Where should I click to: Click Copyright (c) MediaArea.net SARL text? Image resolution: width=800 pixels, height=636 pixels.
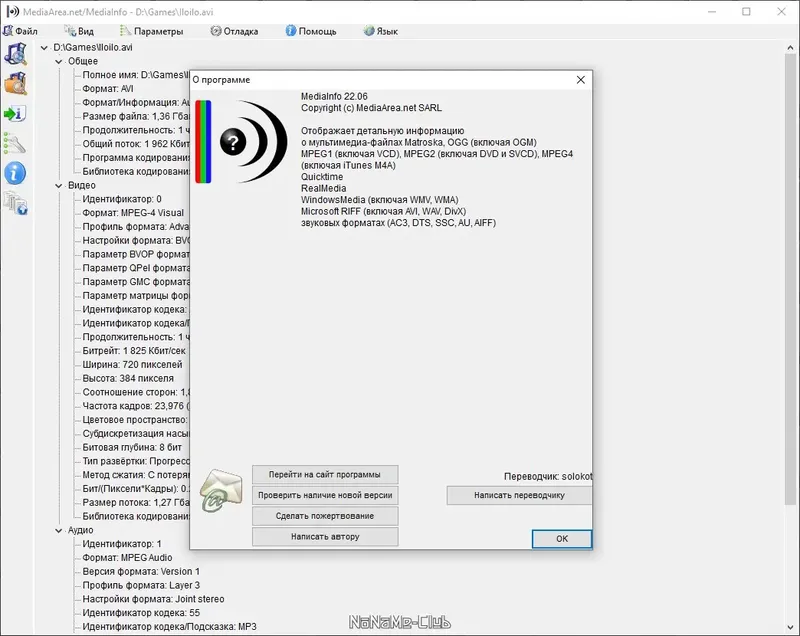pyautogui.click(x=371, y=108)
